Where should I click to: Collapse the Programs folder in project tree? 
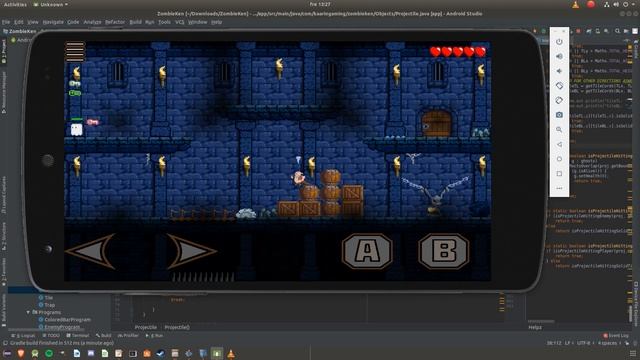click(x=29, y=312)
